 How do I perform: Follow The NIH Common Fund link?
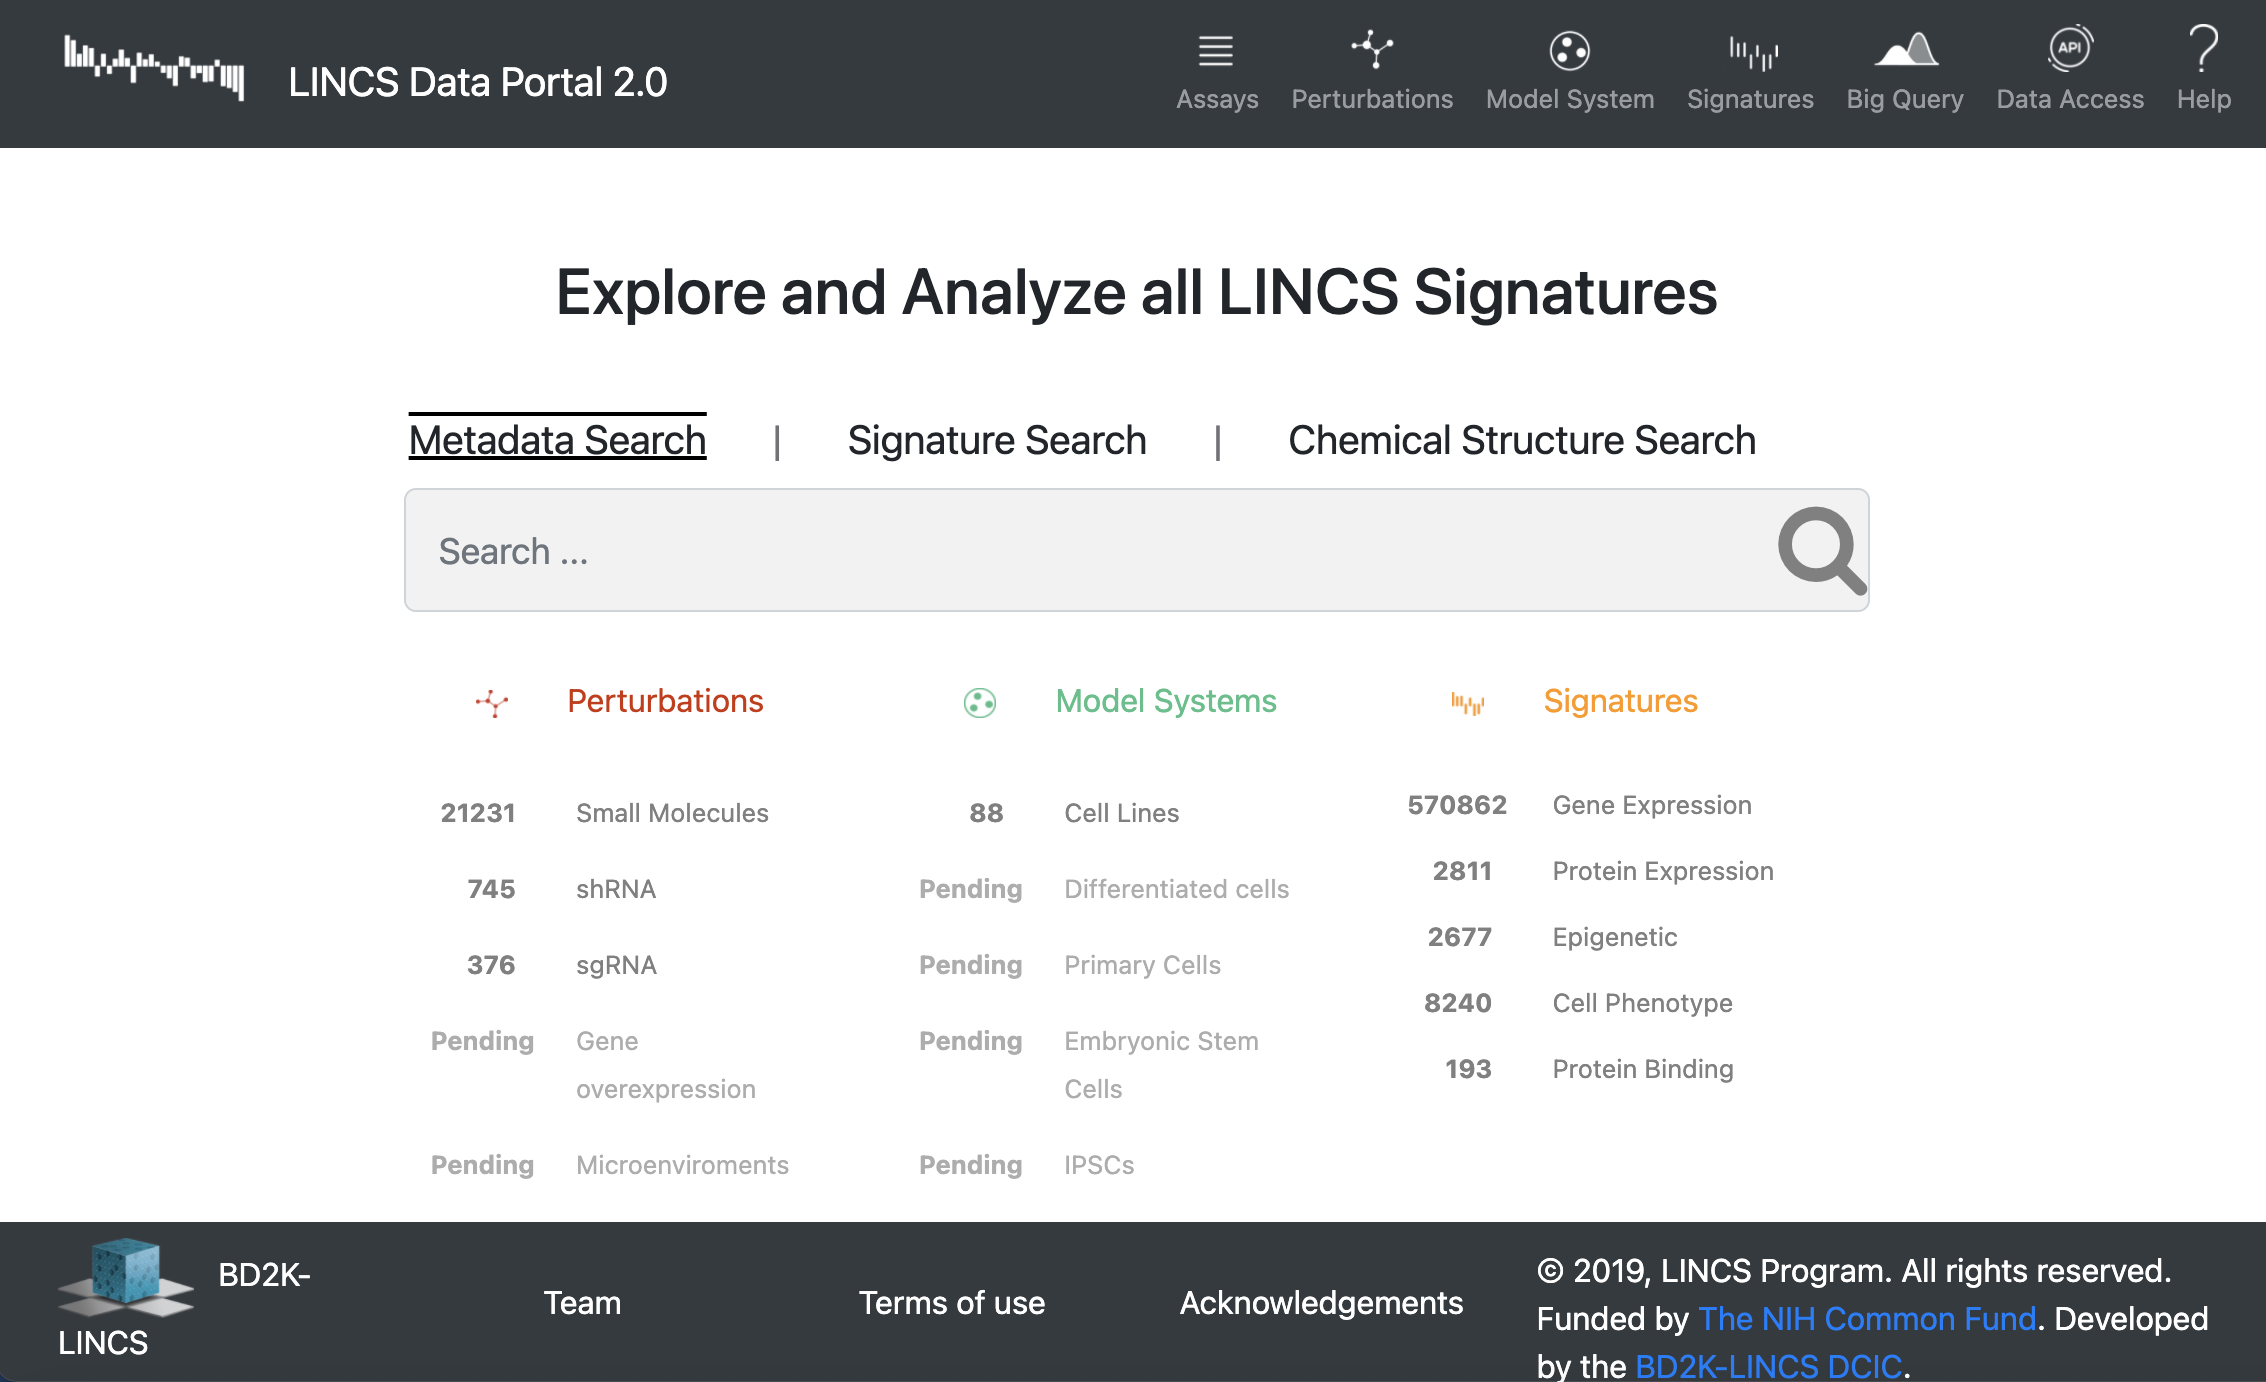(1867, 1319)
